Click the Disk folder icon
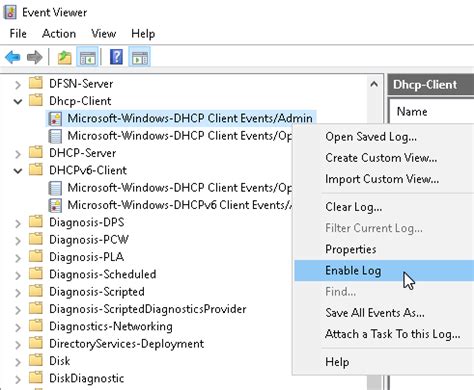This screenshot has height=390, width=474. [36, 360]
